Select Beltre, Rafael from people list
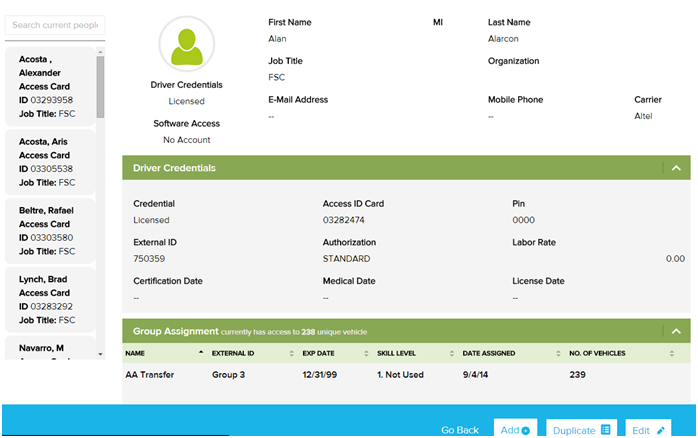The width and height of the screenshot is (698, 438). [50, 231]
